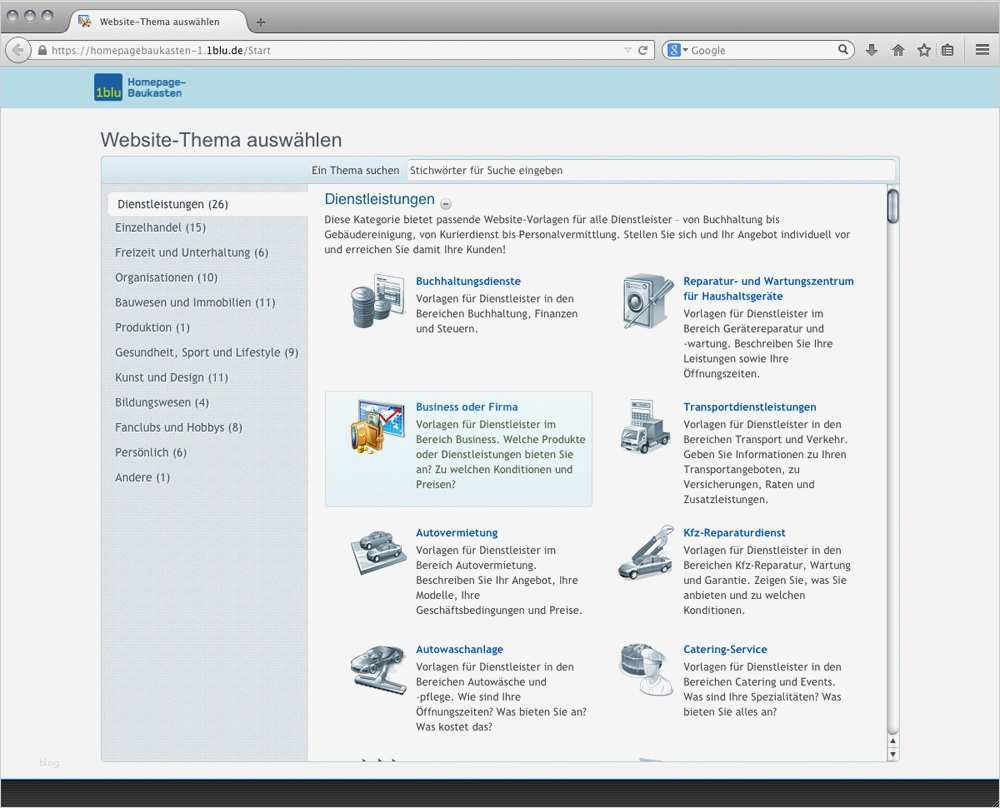1000x808 pixels.
Task: Click the theme list scrollbar thumb
Action: 893,207
